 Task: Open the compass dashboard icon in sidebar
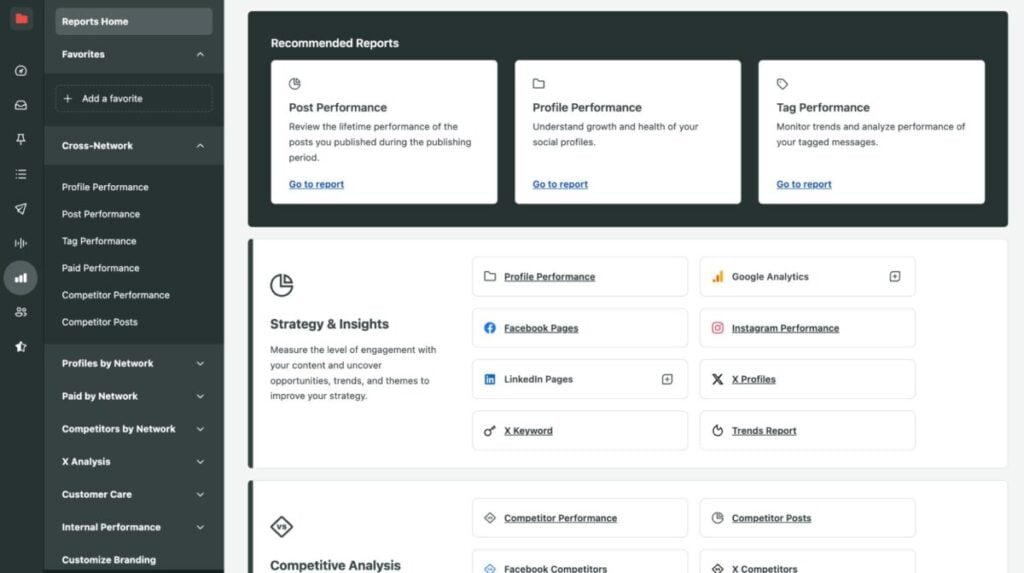tap(21, 71)
